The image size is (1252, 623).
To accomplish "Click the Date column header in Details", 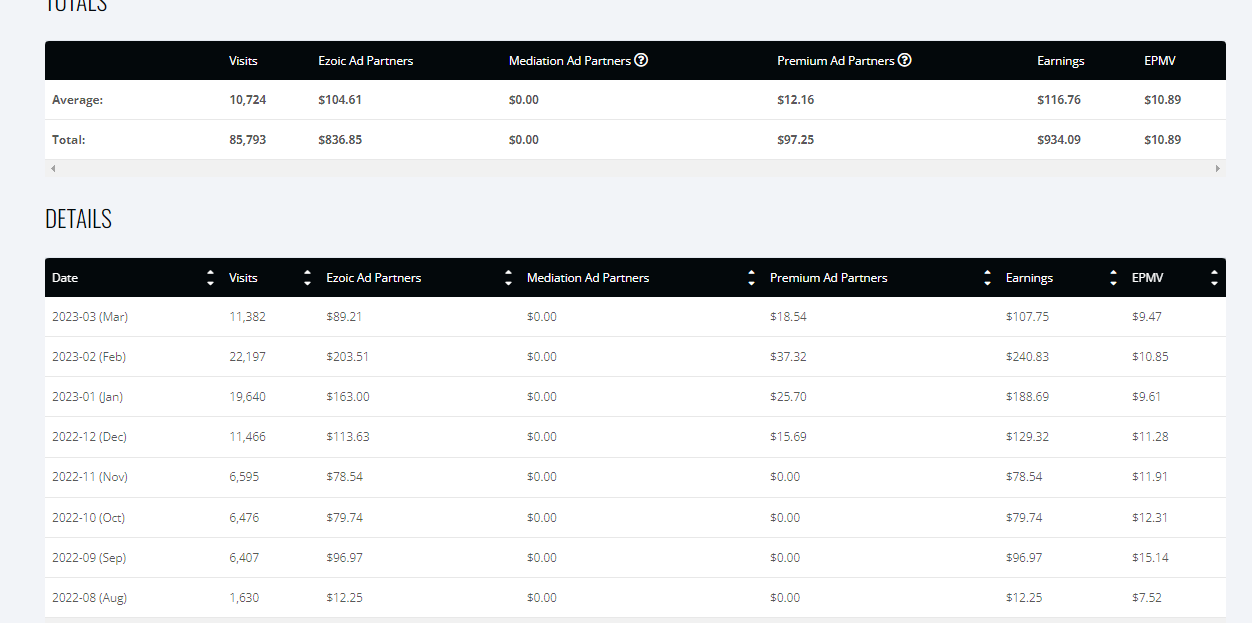I will 65,278.
